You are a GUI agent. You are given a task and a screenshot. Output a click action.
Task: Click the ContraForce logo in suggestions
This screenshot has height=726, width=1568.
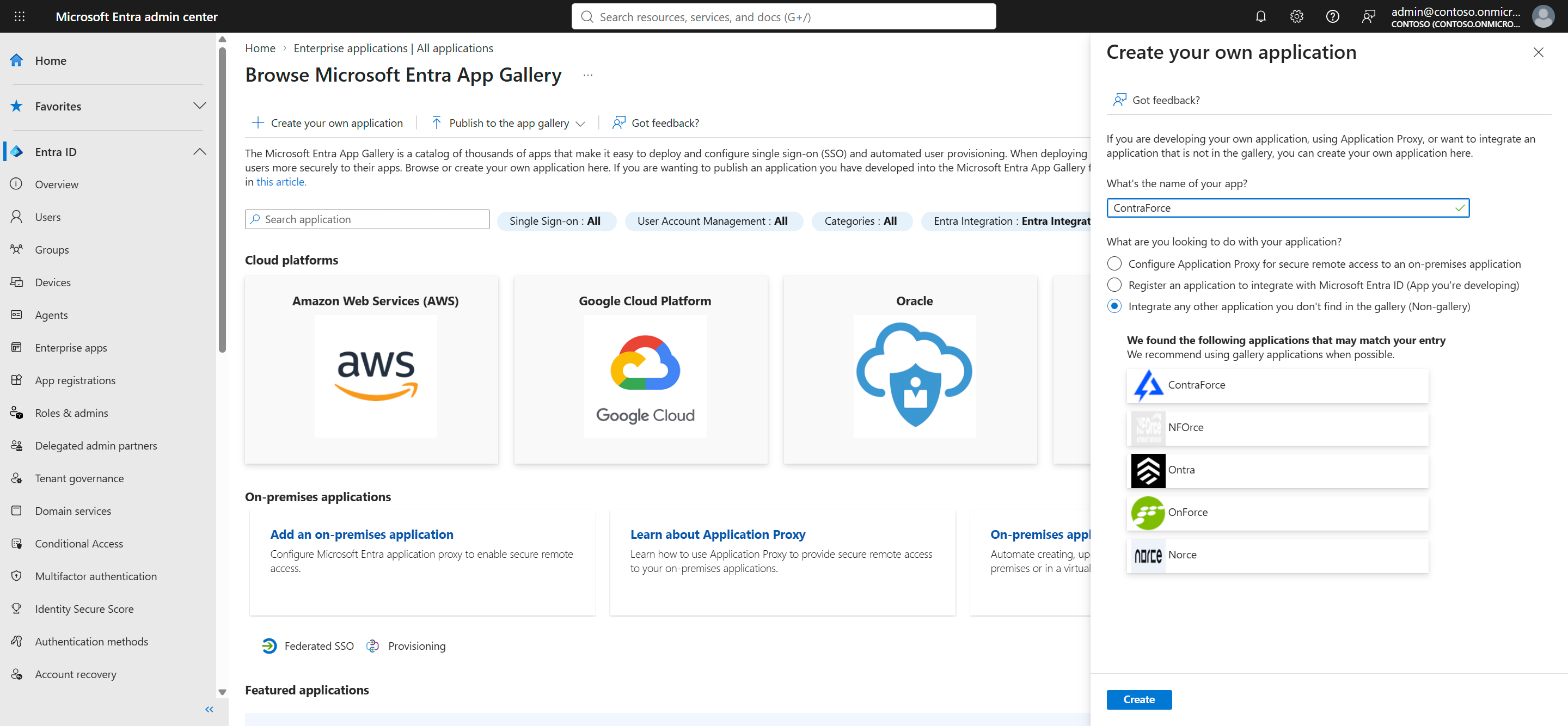(1148, 385)
